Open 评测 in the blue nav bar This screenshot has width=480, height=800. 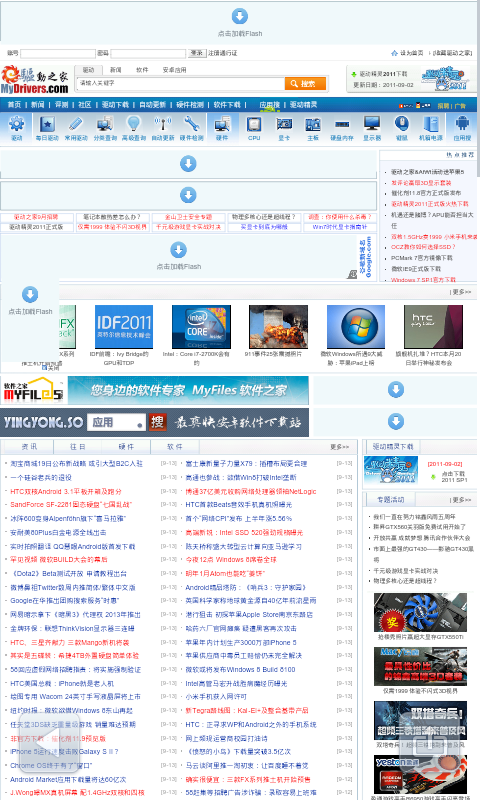tap(62, 105)
